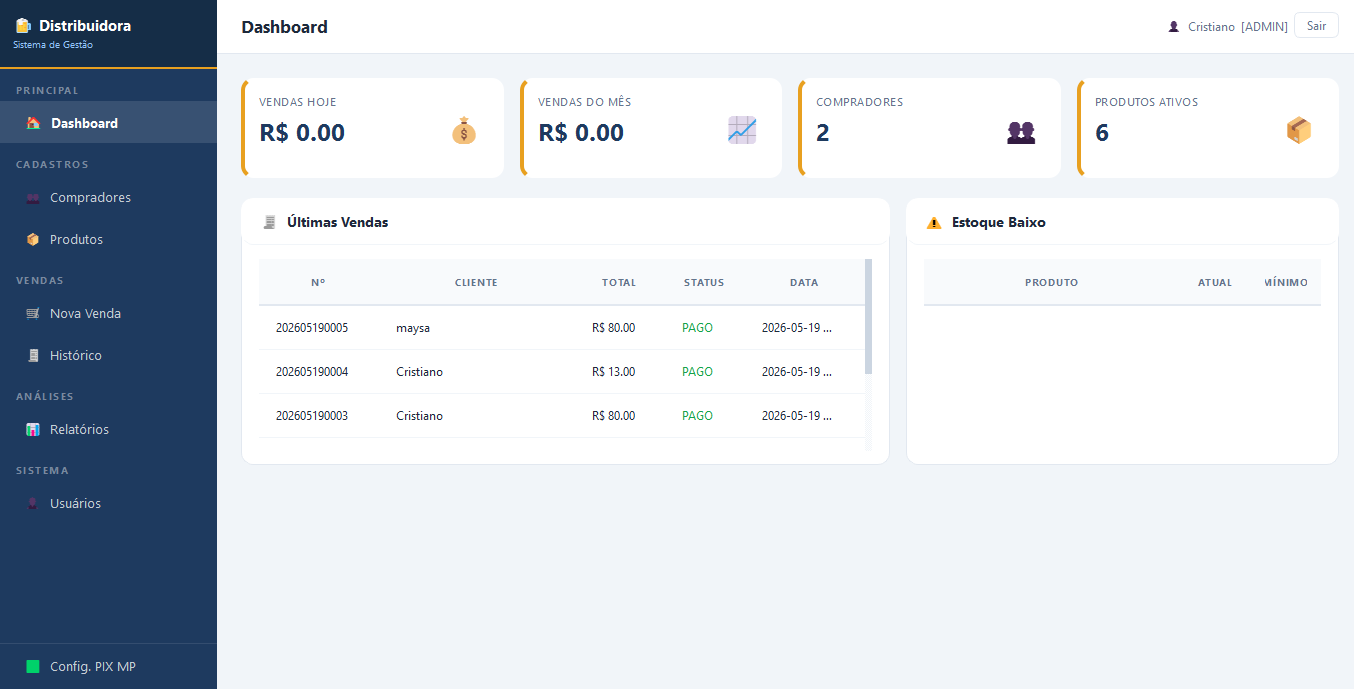Click the STATUS column header

(704, 283)
